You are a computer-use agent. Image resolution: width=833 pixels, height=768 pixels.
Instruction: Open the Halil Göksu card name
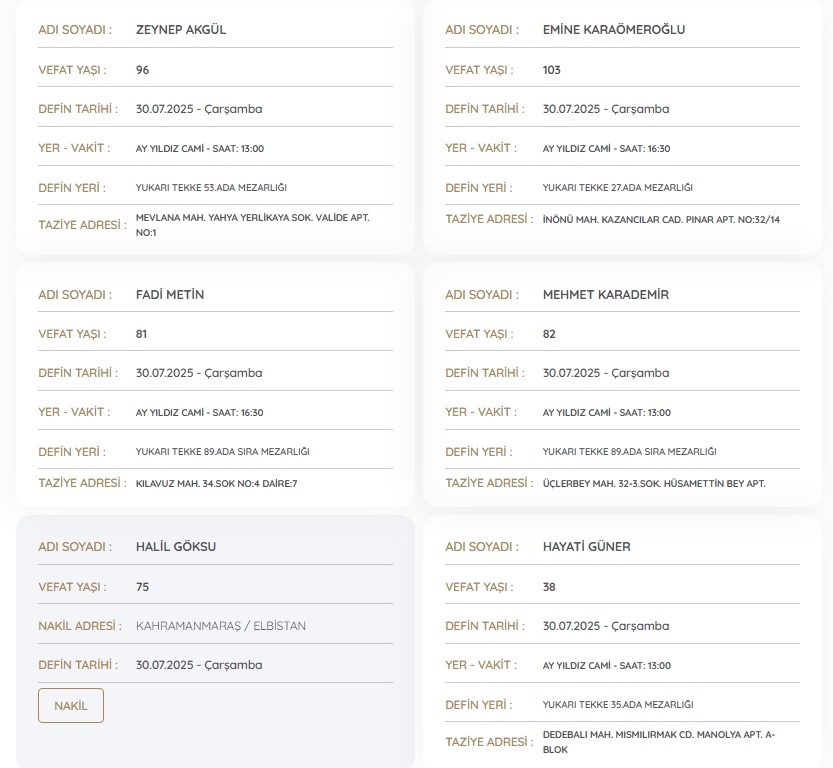[x=176, y=547]
